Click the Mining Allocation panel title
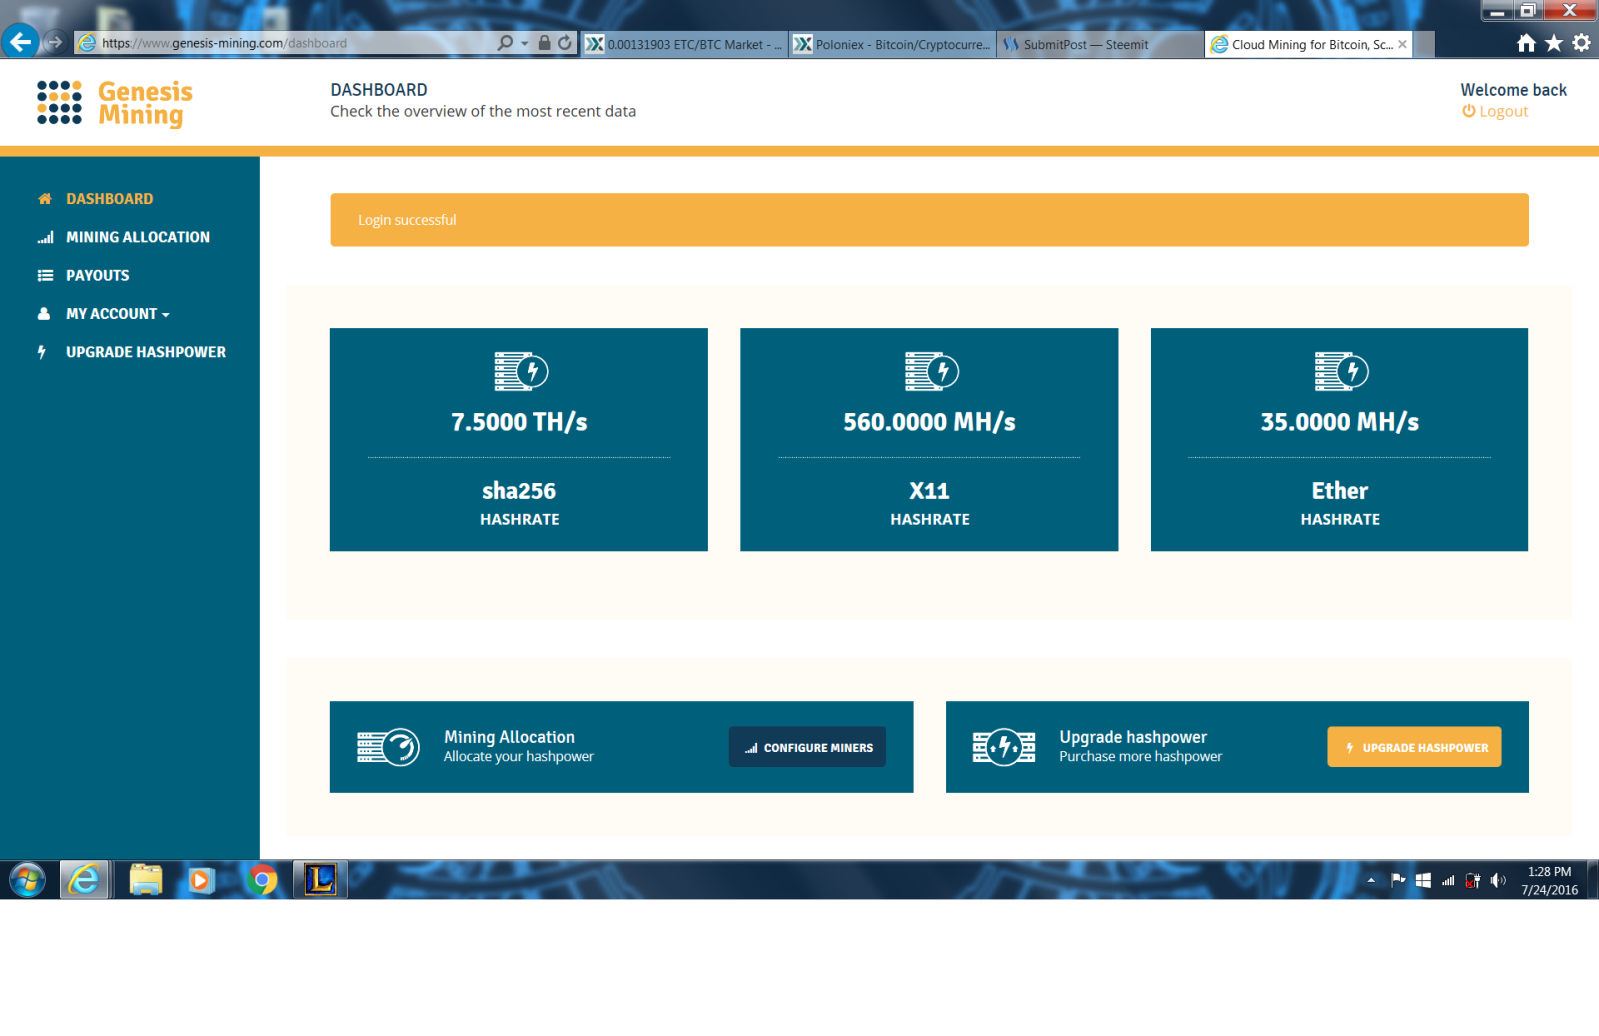1599x1036 pixels. pos(509,737)
